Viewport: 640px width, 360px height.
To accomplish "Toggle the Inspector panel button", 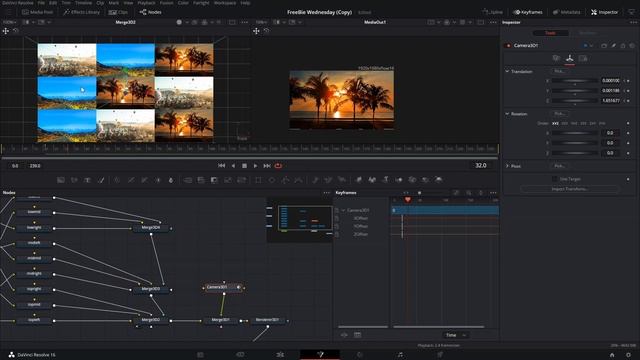I will pyautogui.click(x=604, y=12).
